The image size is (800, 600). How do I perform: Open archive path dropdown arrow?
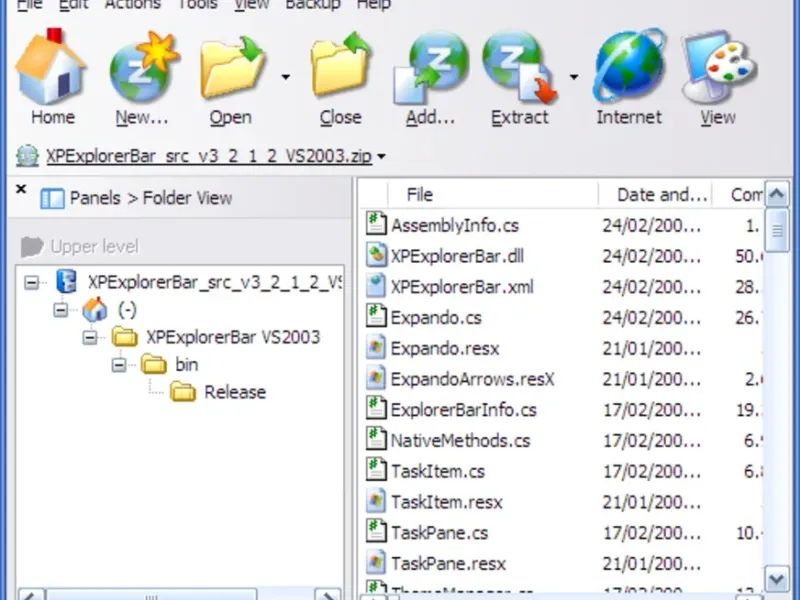[x=381, y=157]
